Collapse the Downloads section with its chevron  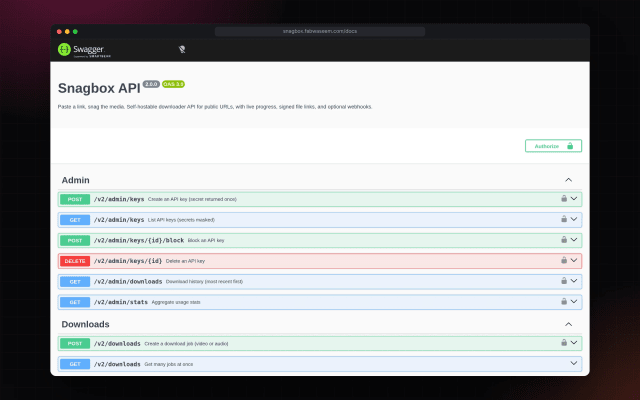point(568,324)
